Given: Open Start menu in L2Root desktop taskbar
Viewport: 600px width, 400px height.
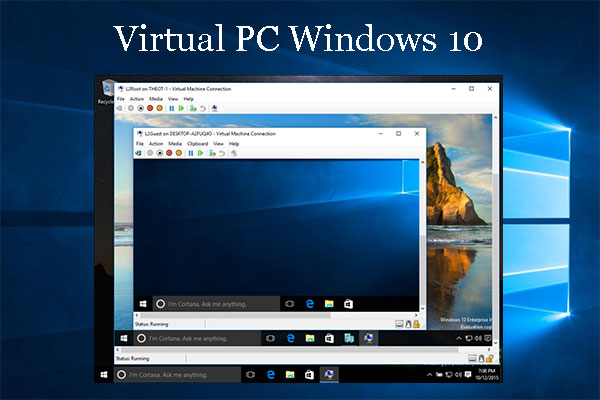Looking at the screenshot, I should click(x=124, y=338).
